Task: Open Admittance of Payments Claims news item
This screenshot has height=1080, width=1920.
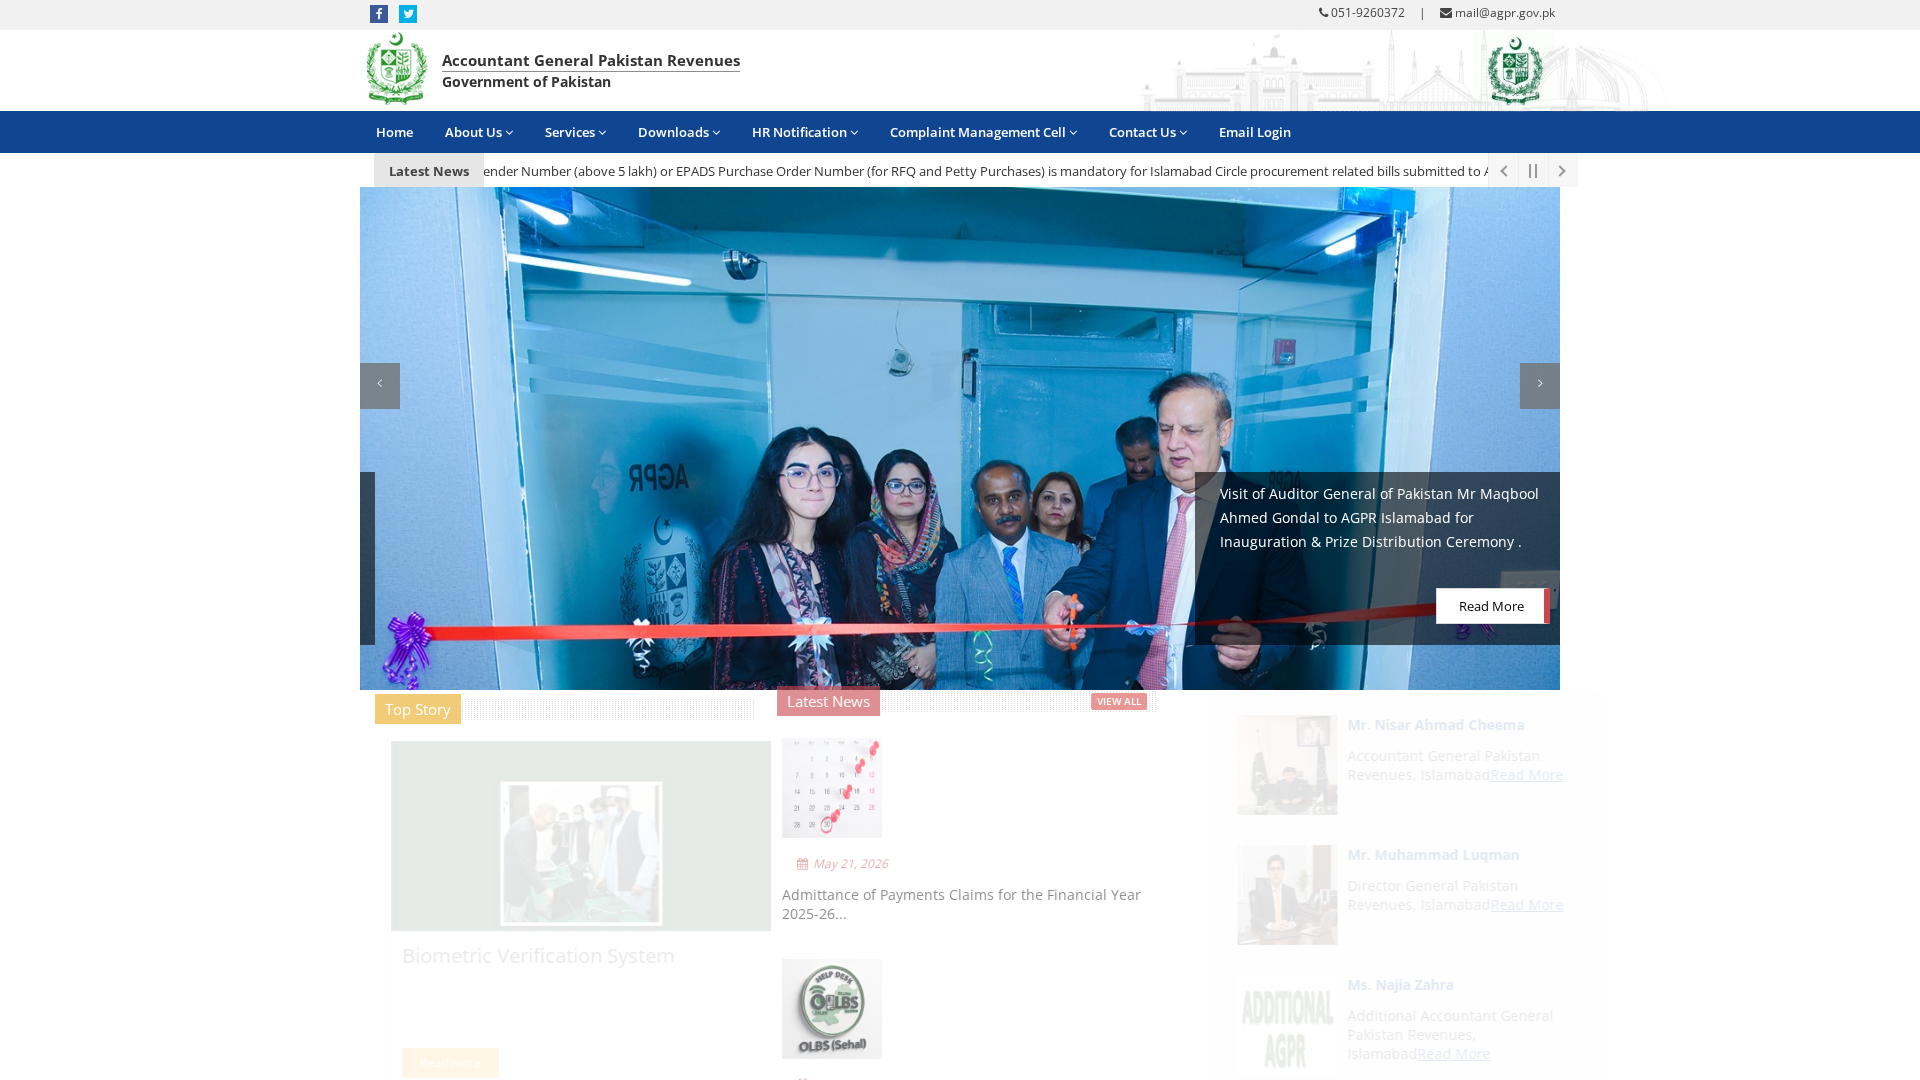Action: click(961, 904)
